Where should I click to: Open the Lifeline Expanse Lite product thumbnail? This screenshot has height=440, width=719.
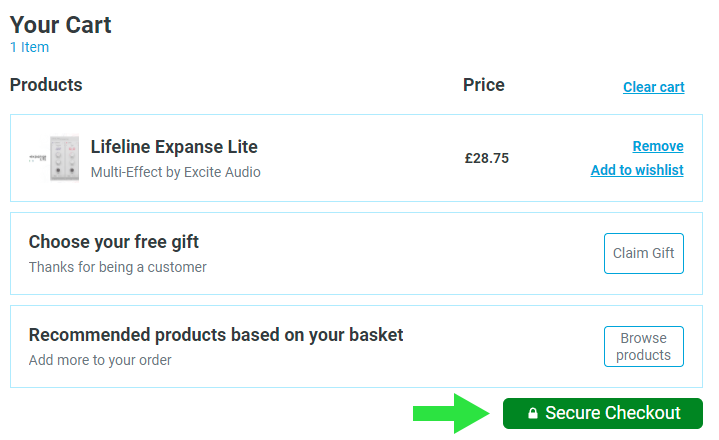(54, 158)
